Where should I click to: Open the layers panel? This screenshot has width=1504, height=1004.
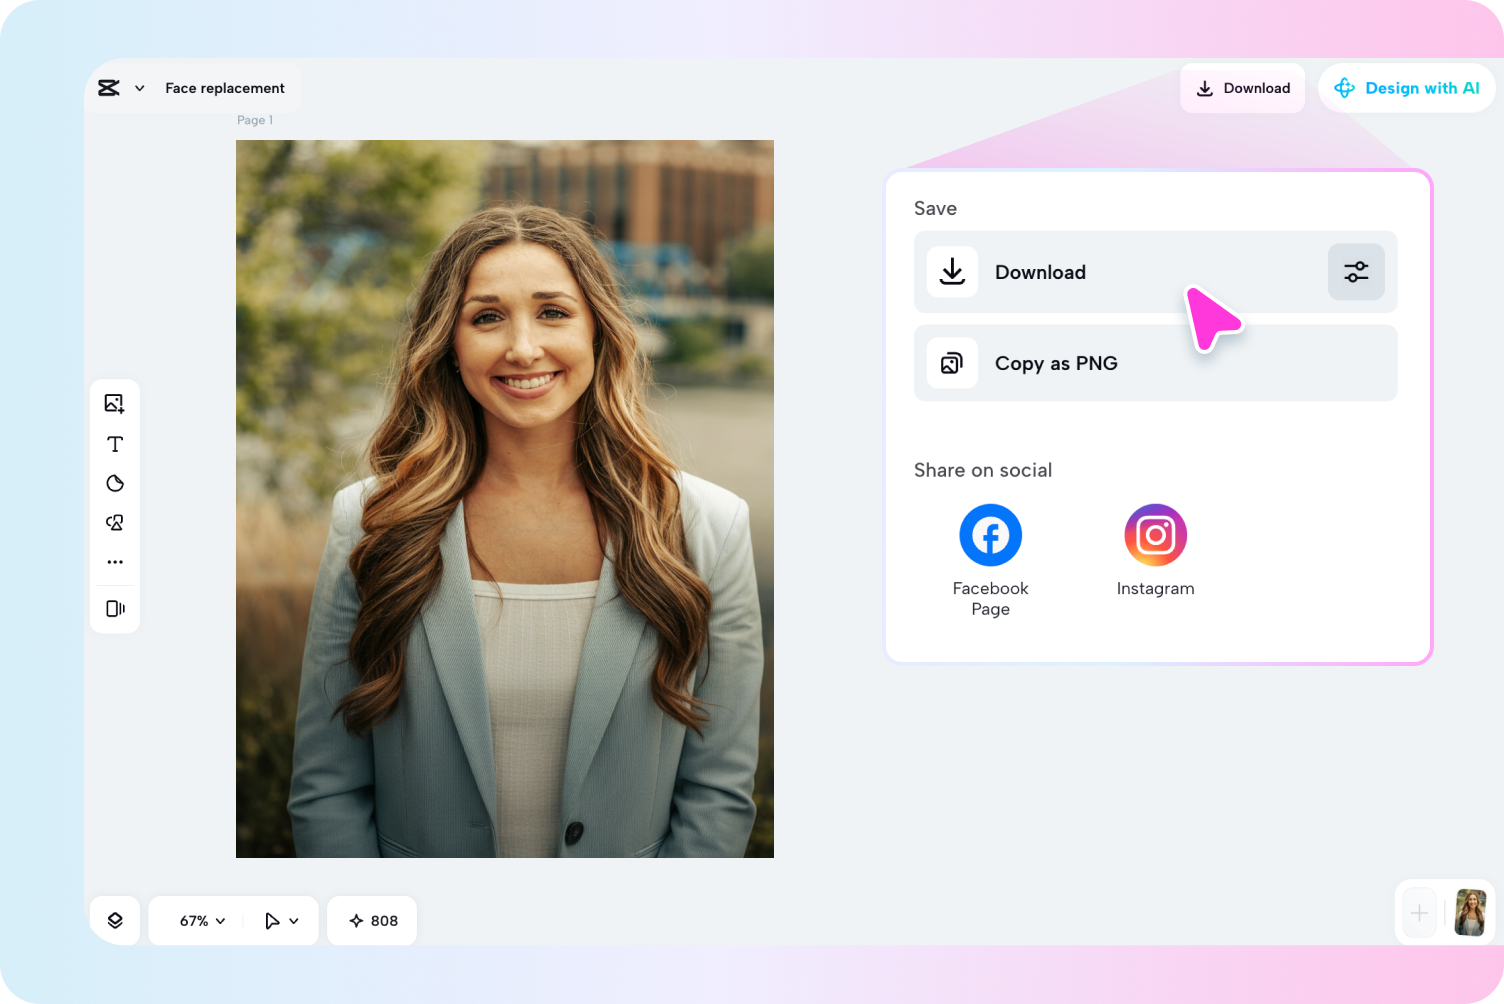click(x=115, y=921)
